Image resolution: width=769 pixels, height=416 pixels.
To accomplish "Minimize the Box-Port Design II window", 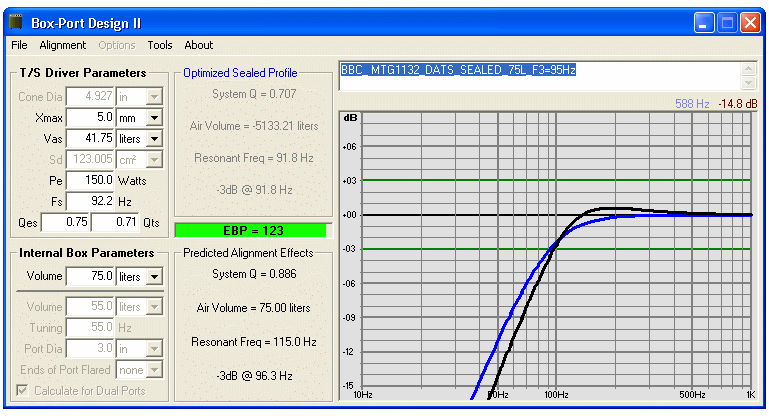I will click(704, 23).
